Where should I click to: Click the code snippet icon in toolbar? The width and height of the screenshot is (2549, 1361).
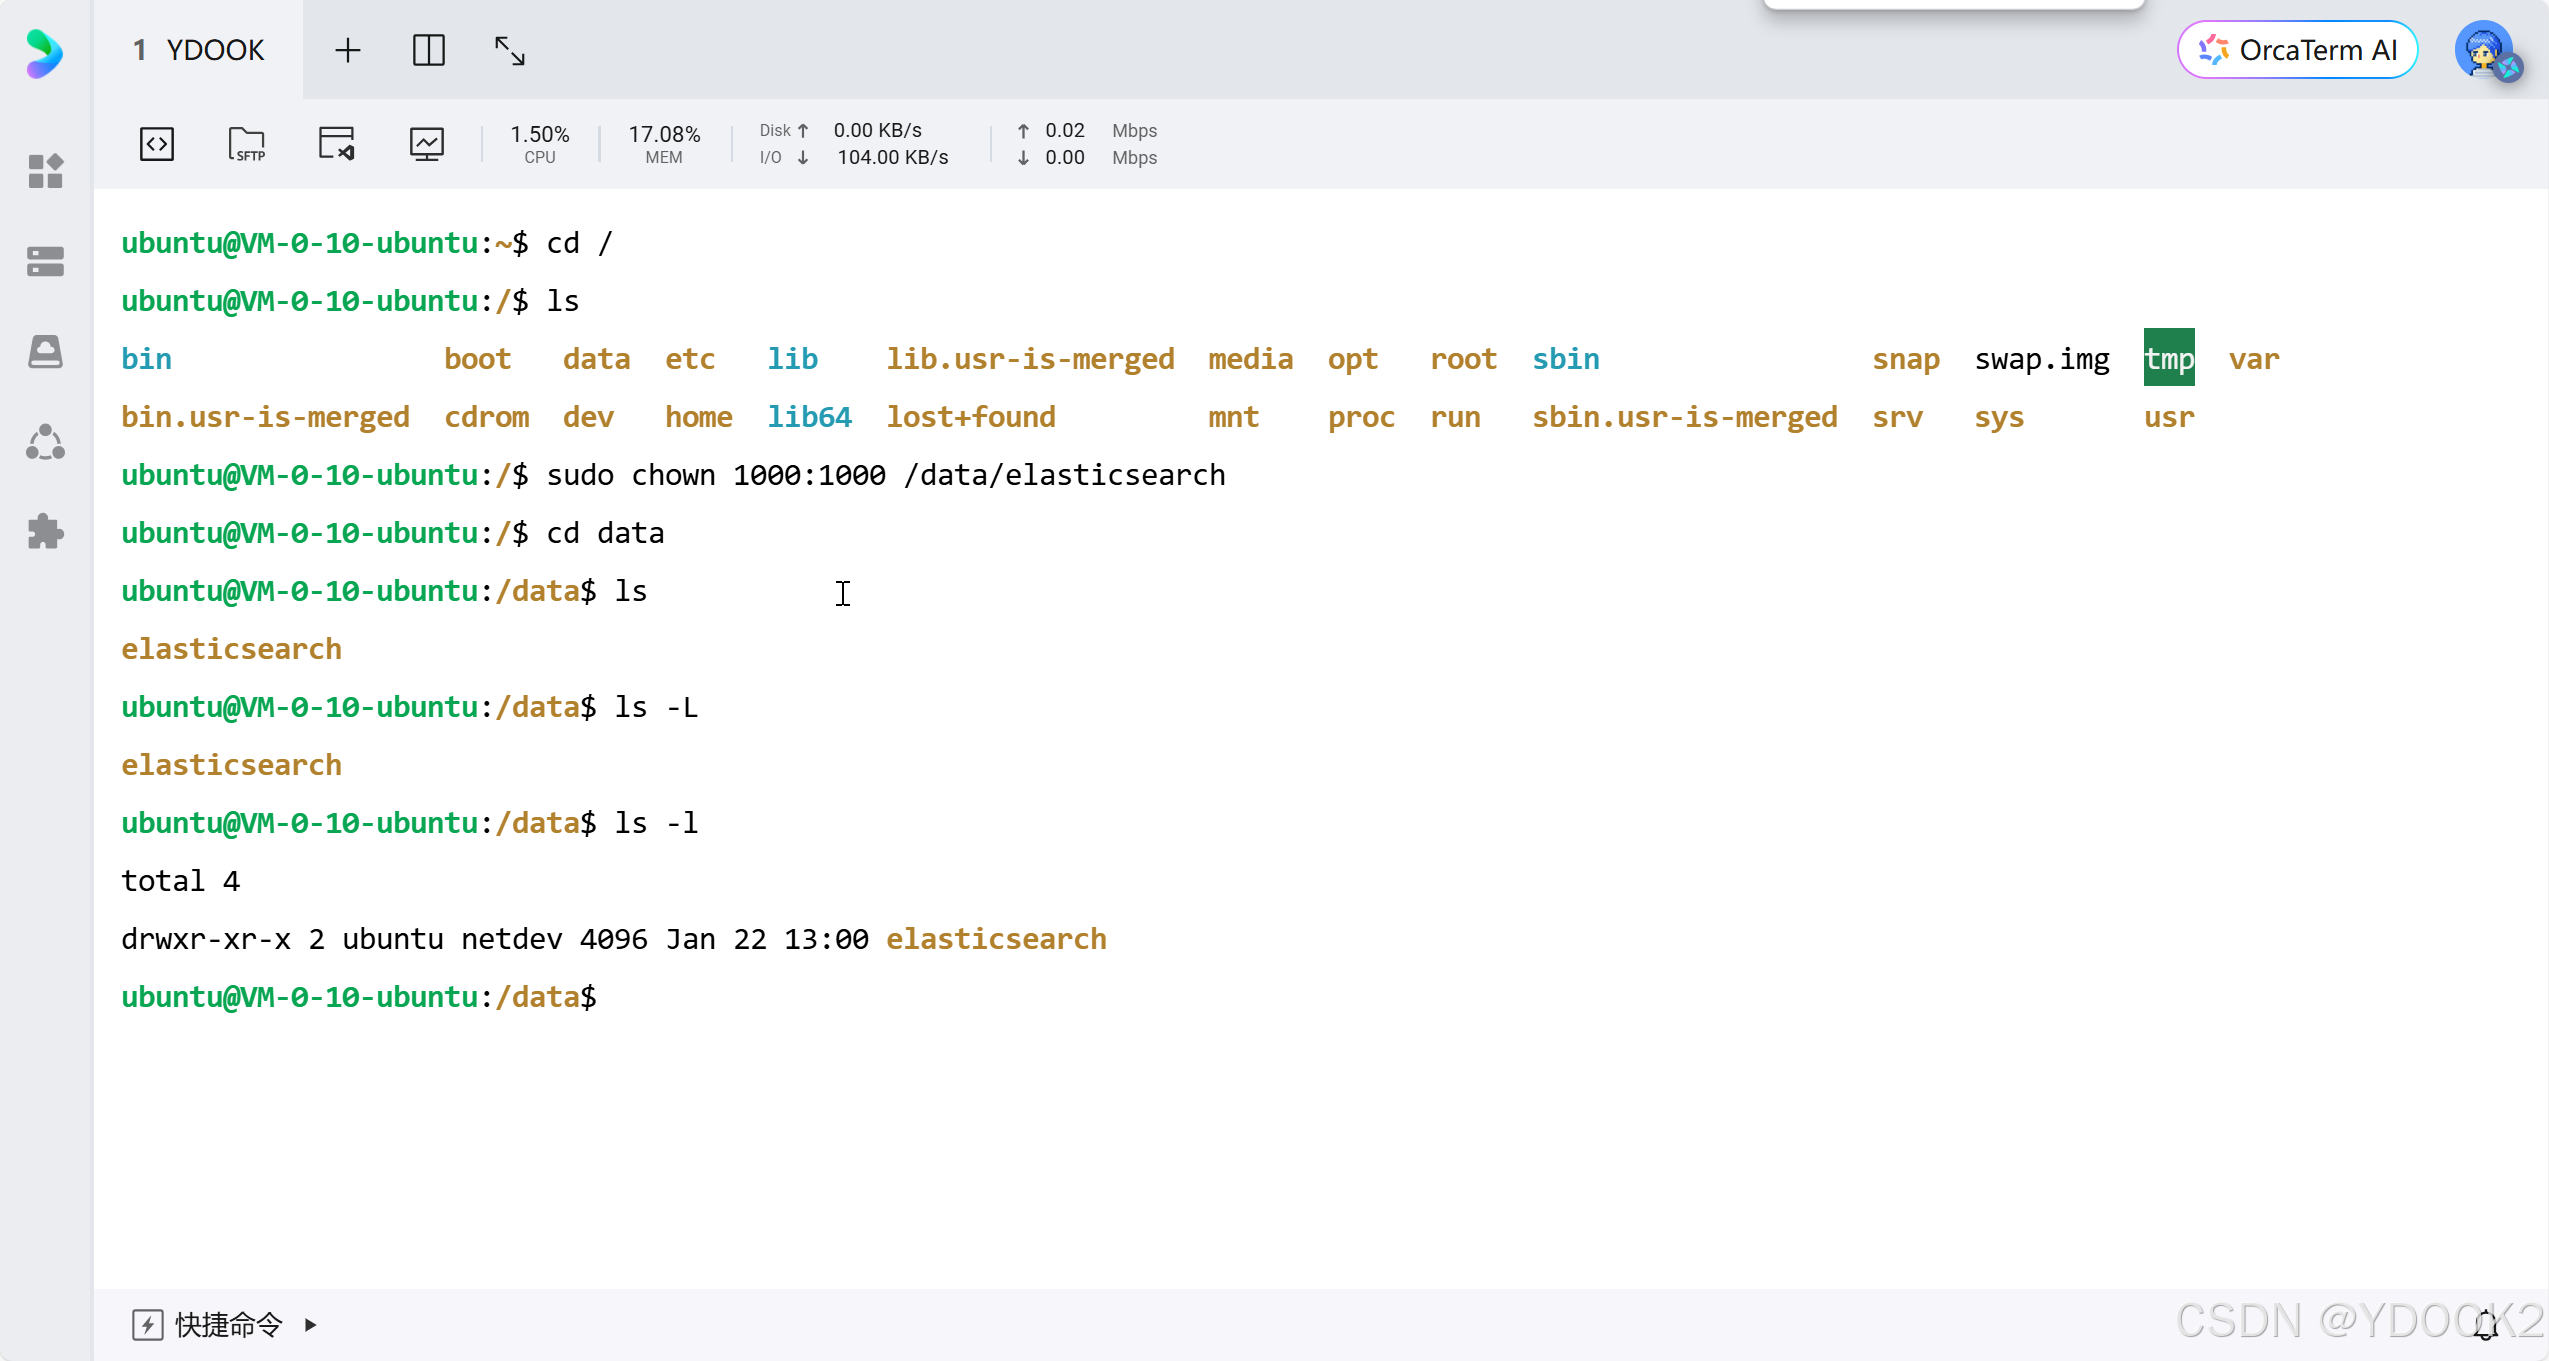(x=157, y=144)
